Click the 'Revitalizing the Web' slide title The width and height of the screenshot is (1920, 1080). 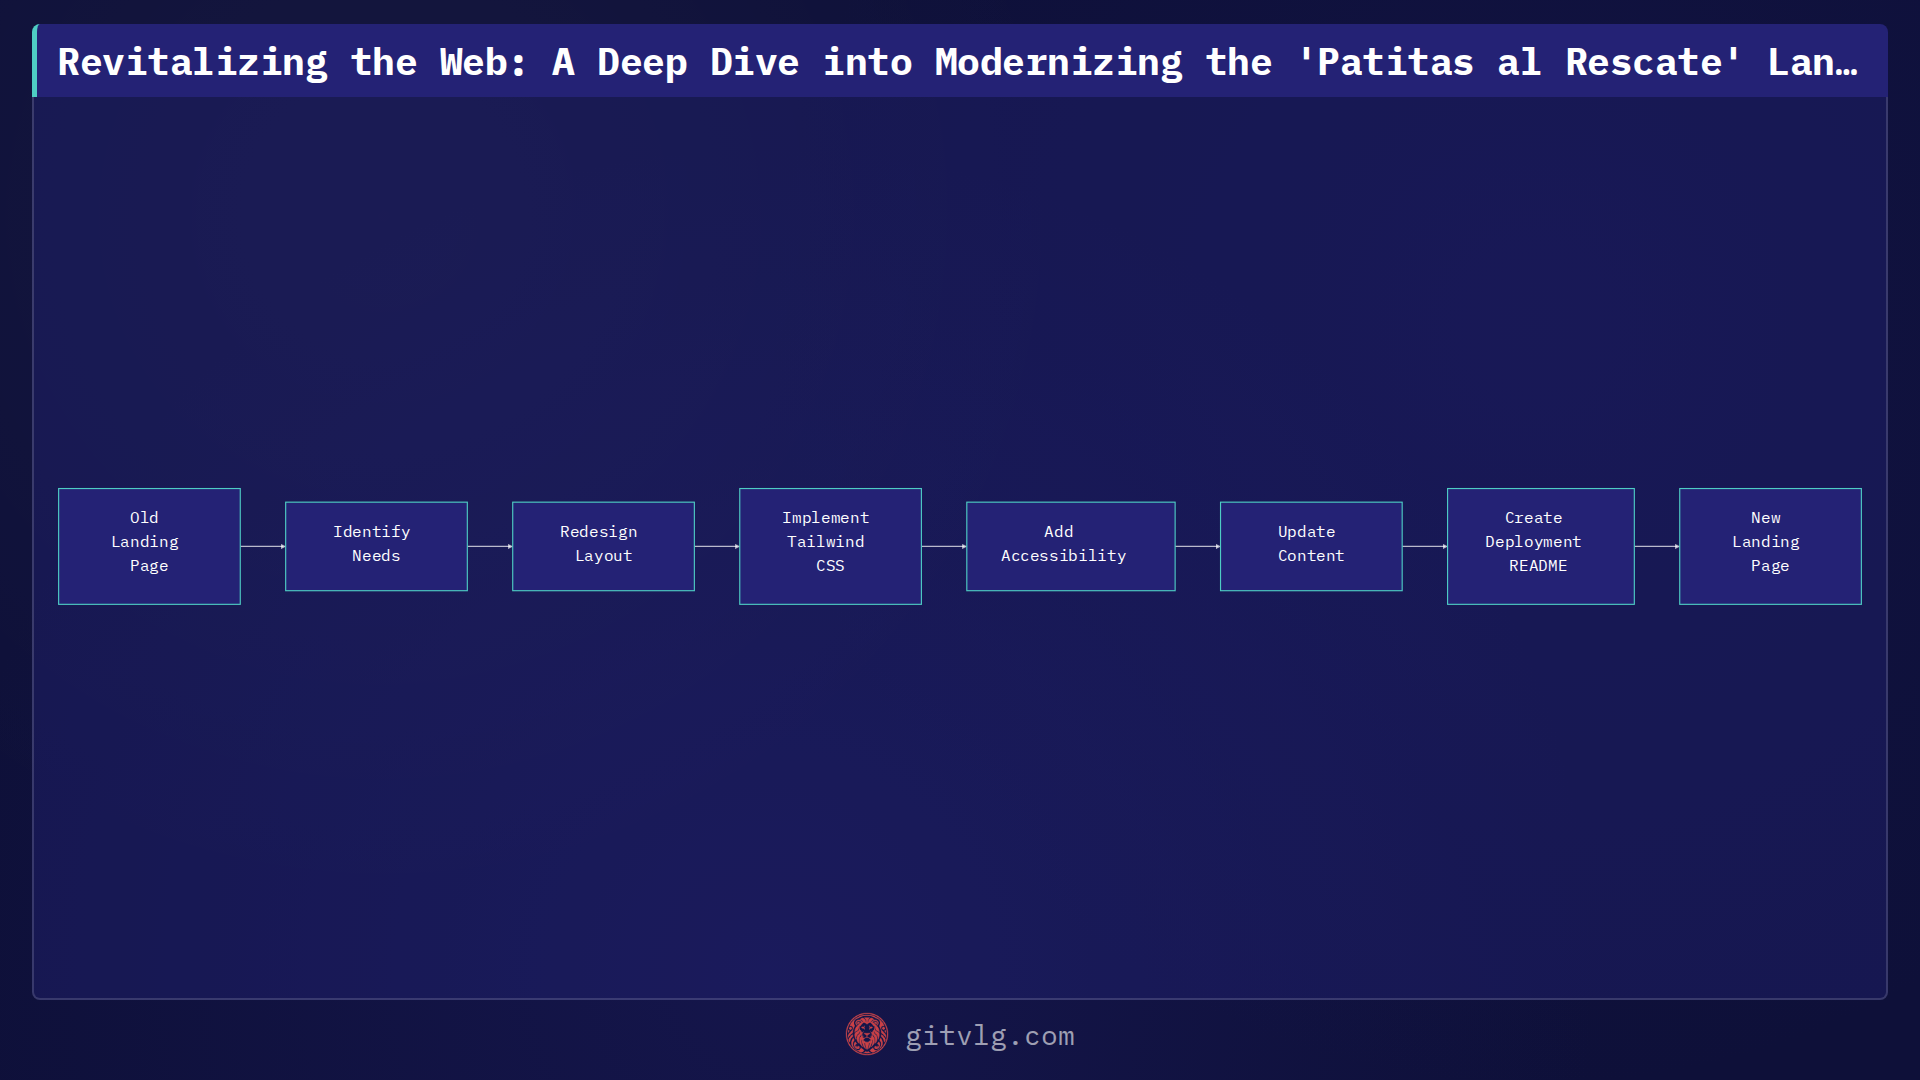(x=958, y=62)
